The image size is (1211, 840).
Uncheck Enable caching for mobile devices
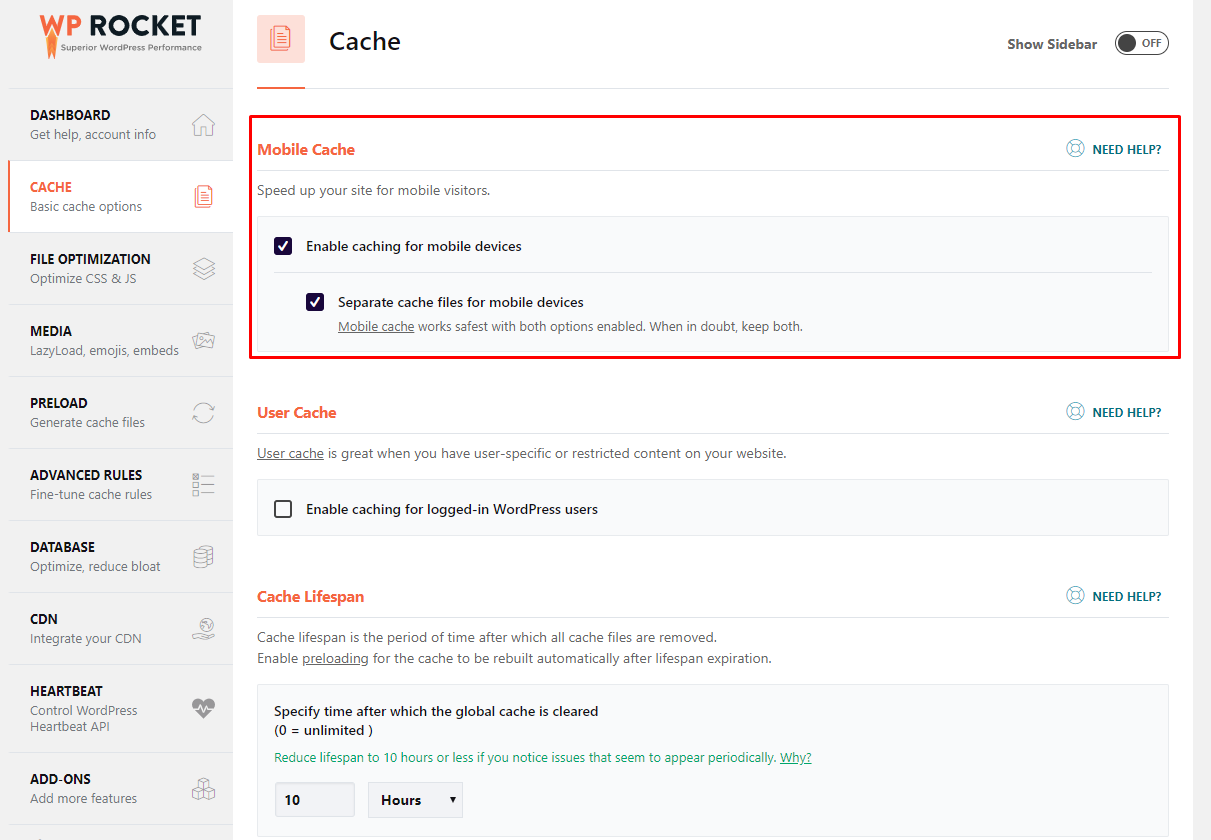point(283,246)
